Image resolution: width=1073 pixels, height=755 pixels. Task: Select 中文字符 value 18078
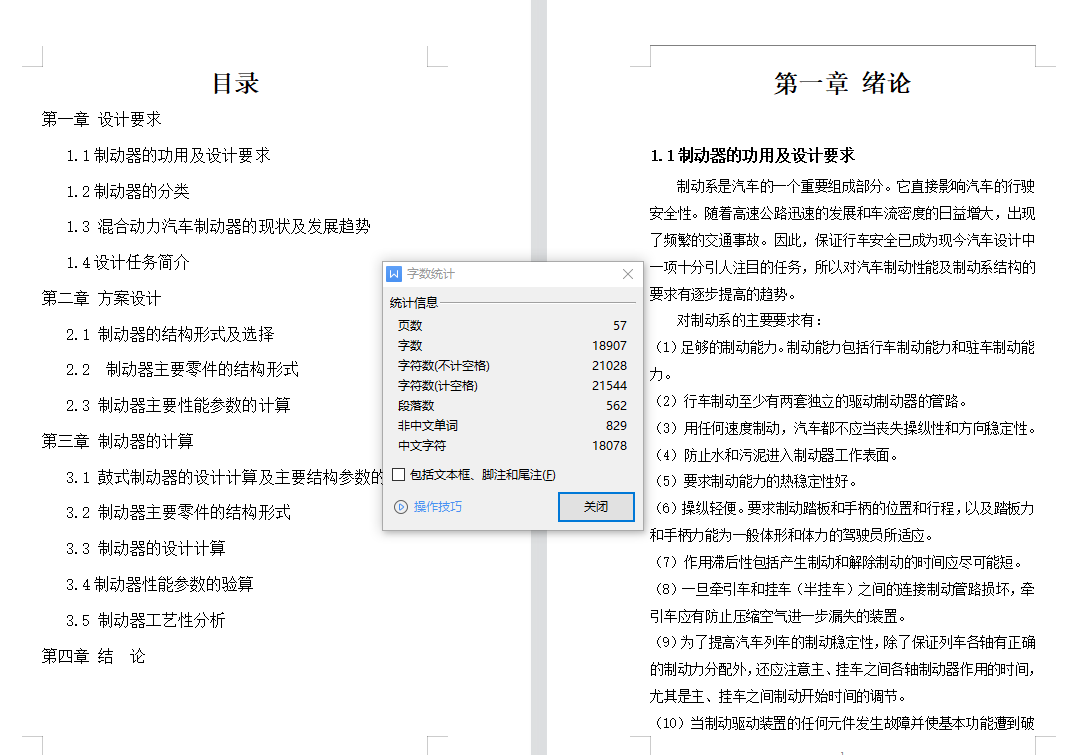tap(609, 445)
